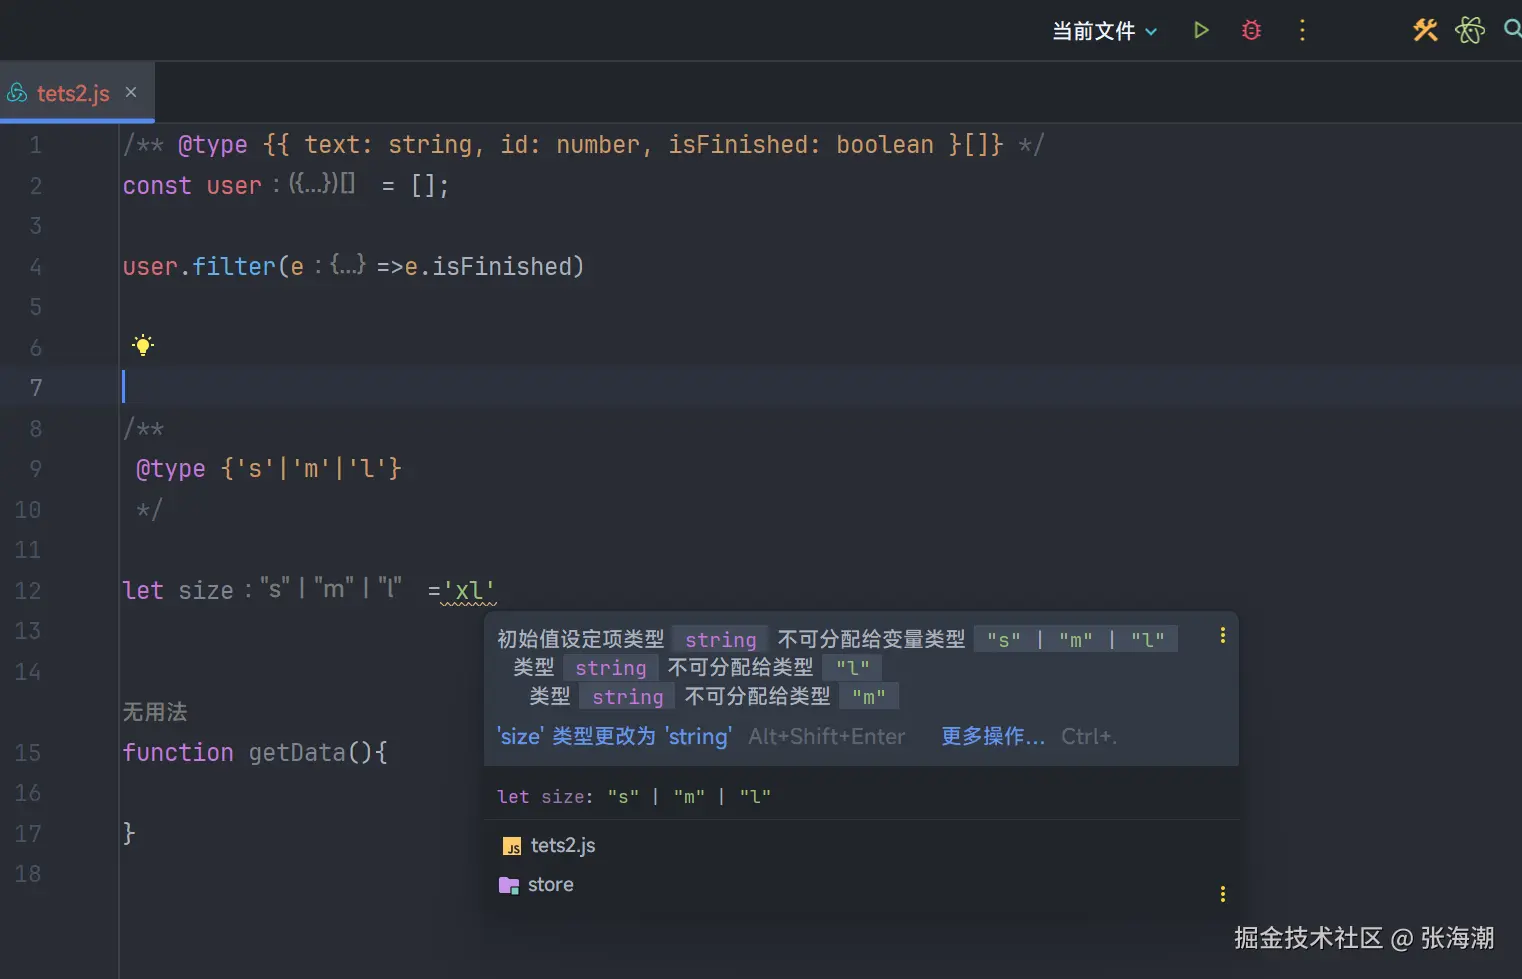Expand the folded {...} hint in filter callback

coord(347,265)
